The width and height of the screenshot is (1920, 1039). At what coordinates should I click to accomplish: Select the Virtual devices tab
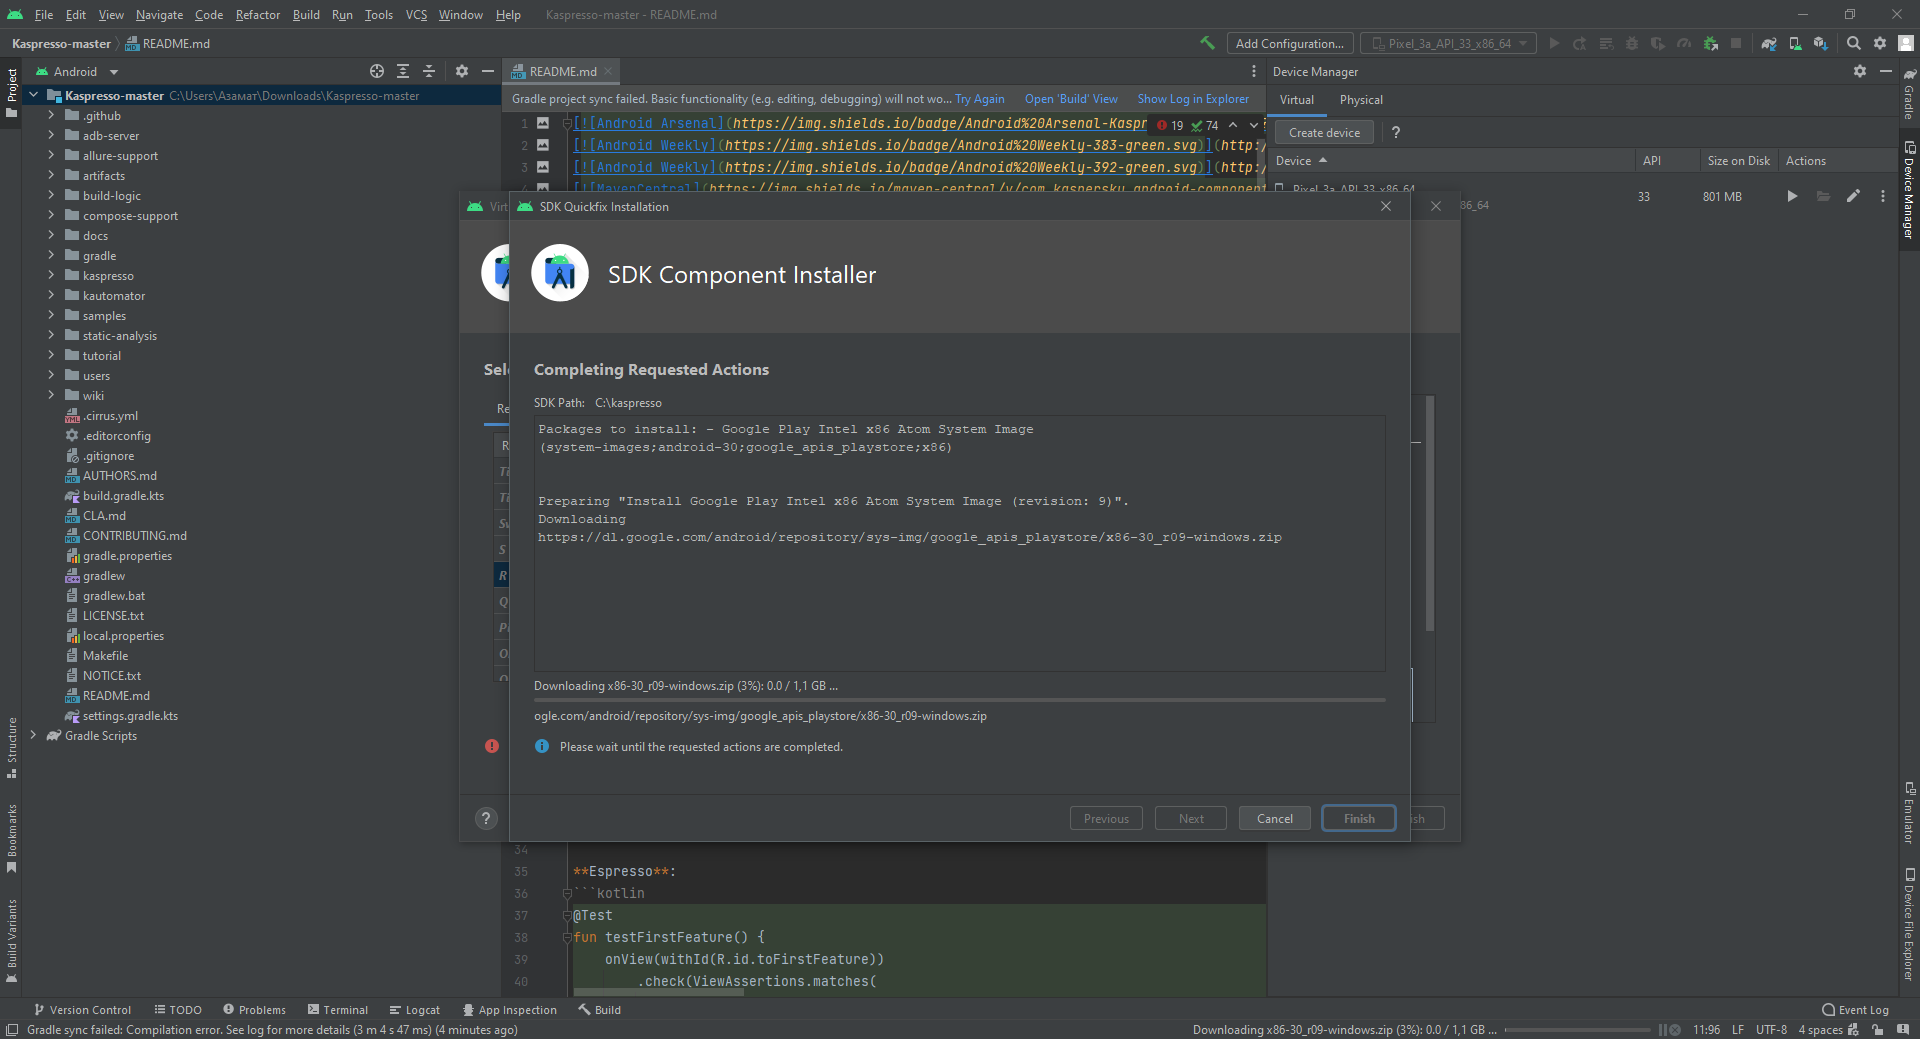pos(1297,100)
